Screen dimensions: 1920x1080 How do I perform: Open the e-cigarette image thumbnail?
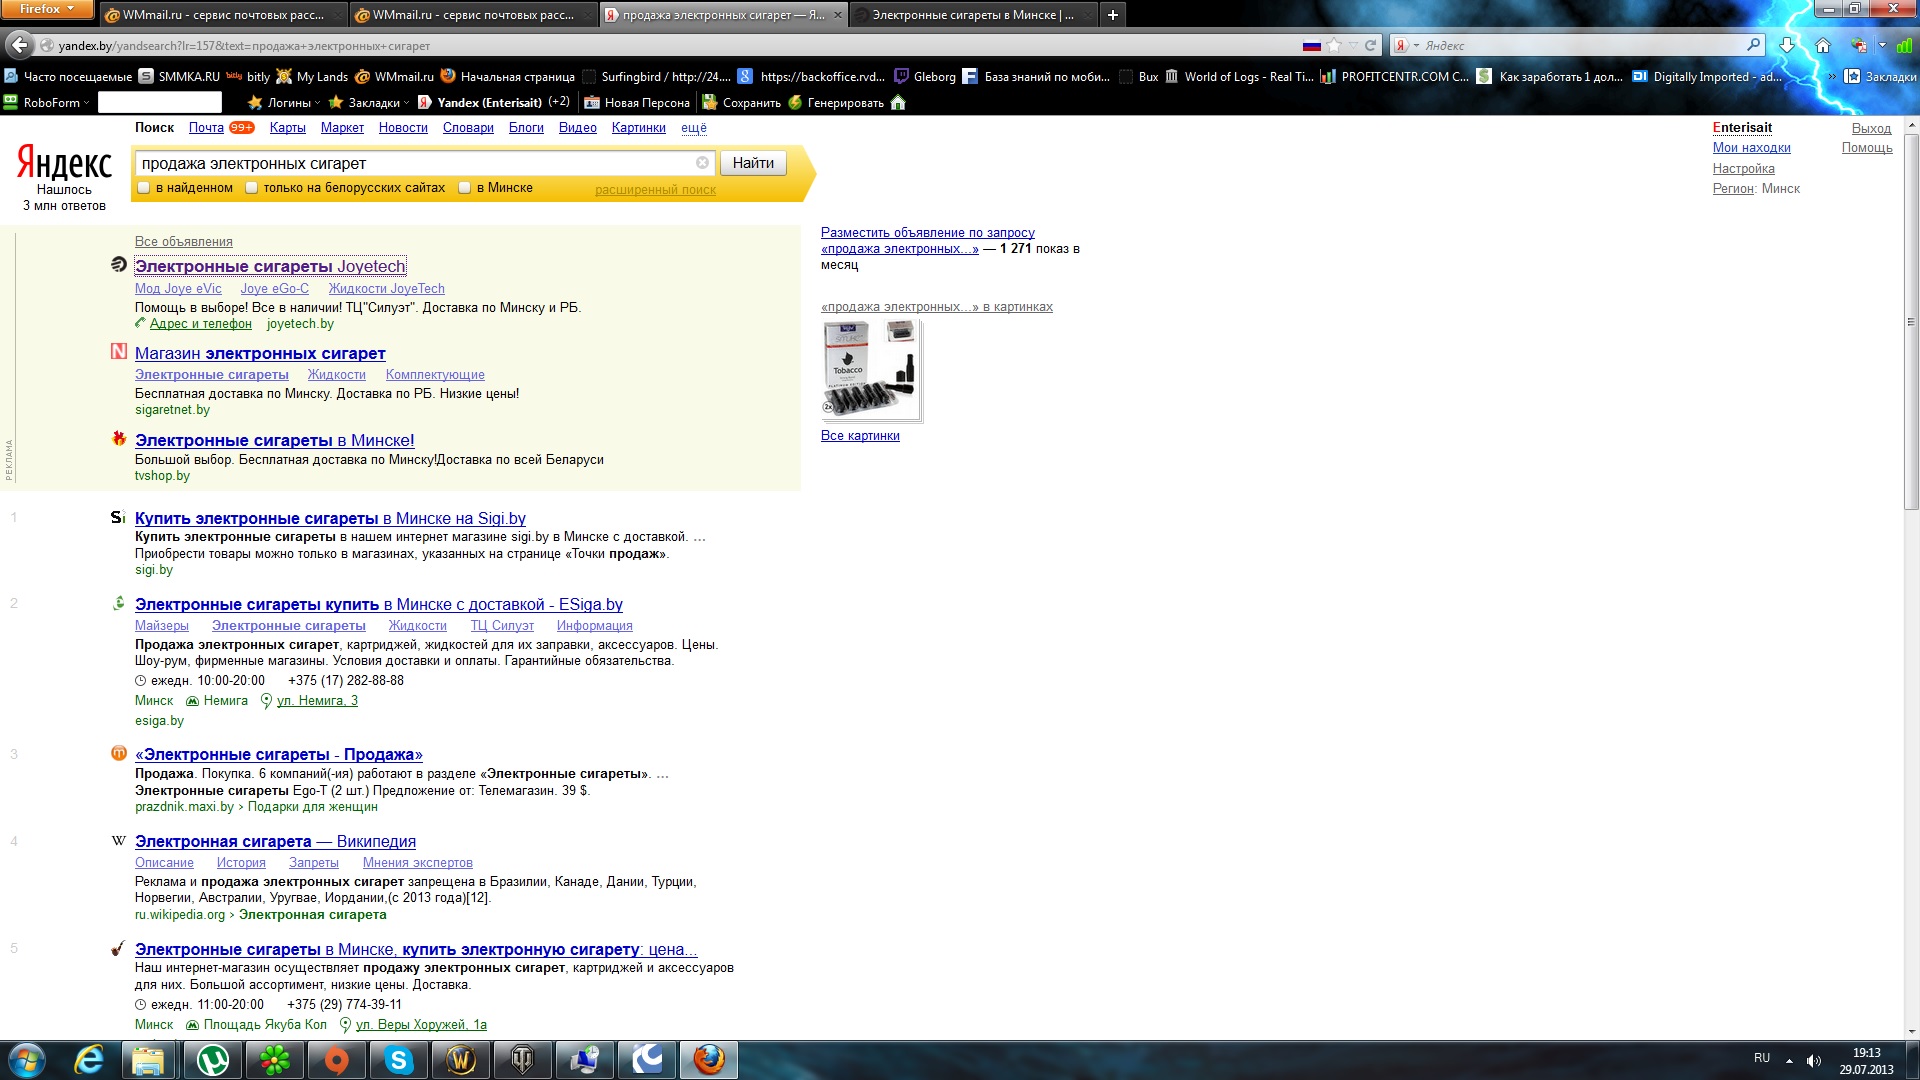(x=871, y=371)
